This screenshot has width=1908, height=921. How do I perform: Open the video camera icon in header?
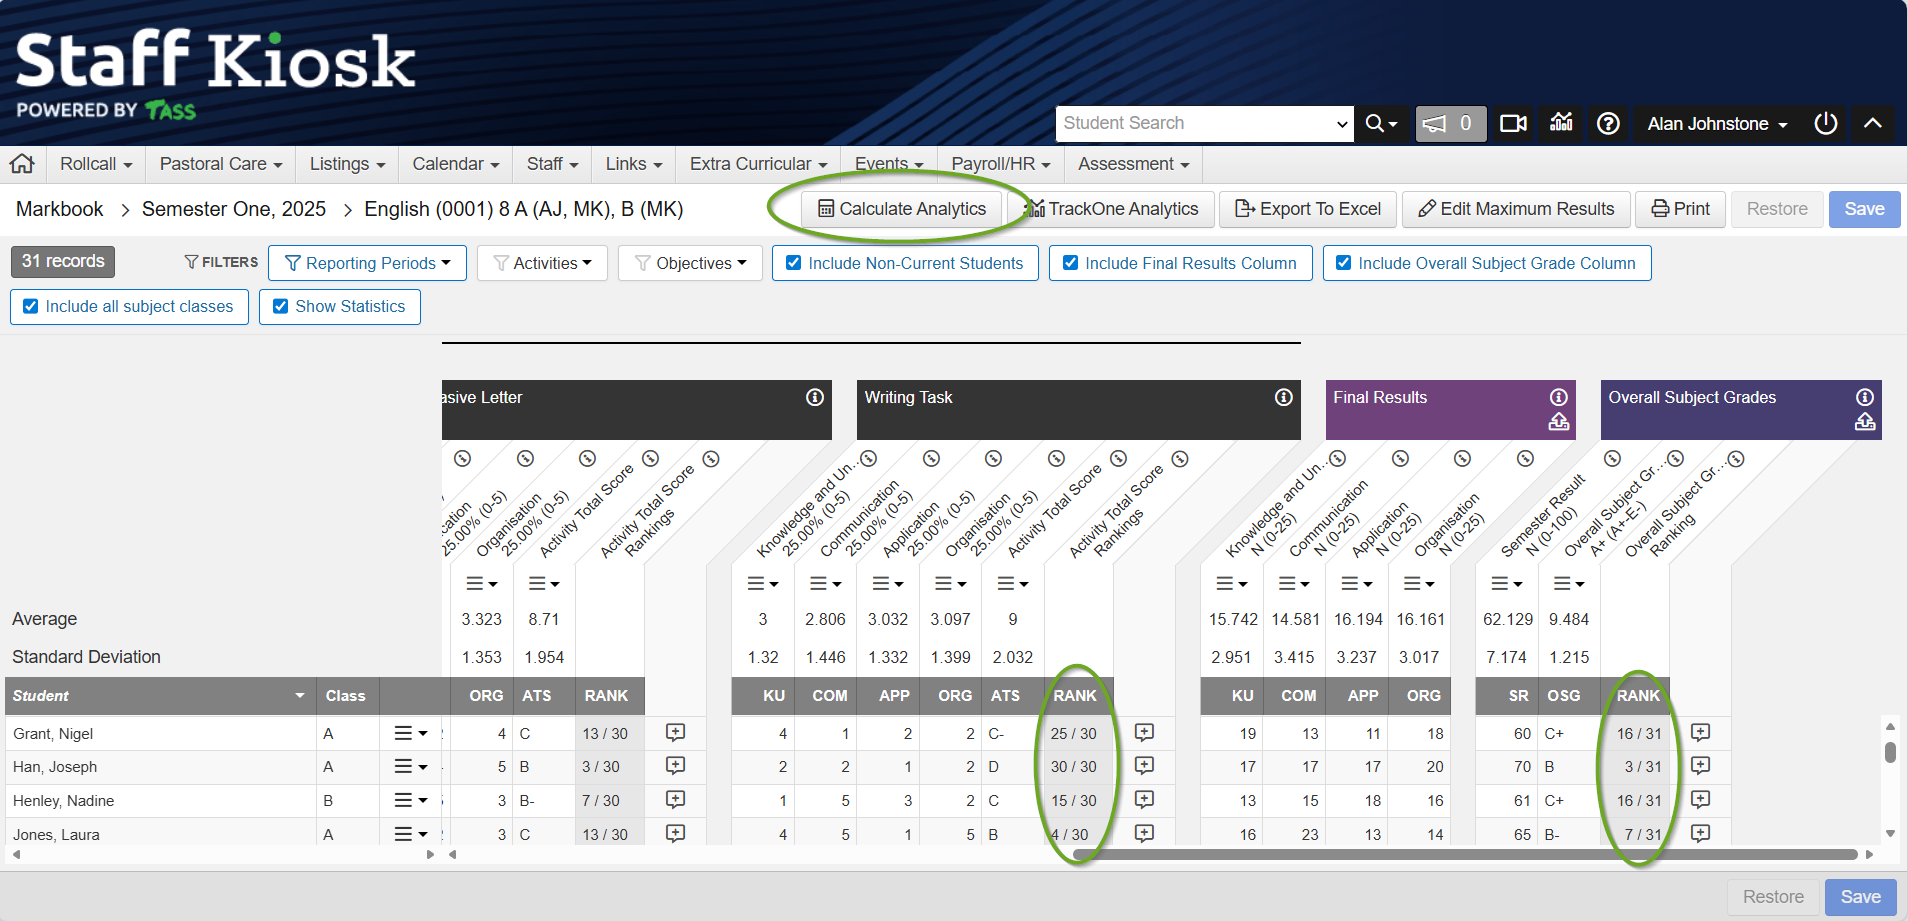click(x=1513, y=124)
